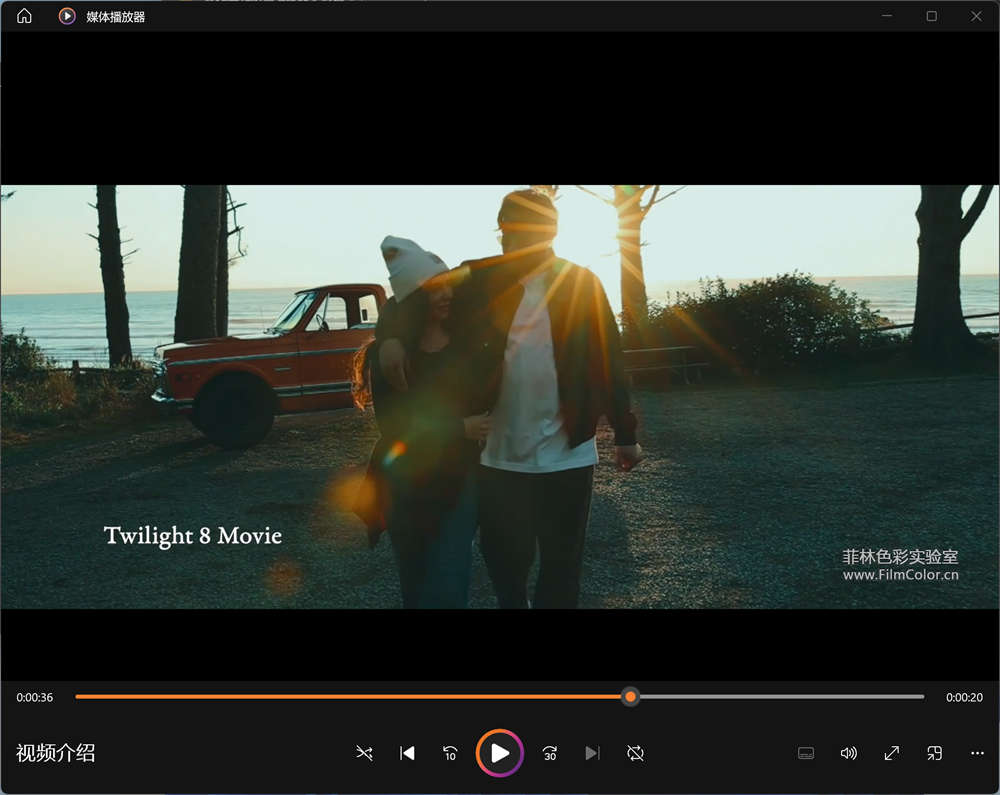1000x795 pixels.
Task: Open the three-dot more options menu
Action: [978, 753]
